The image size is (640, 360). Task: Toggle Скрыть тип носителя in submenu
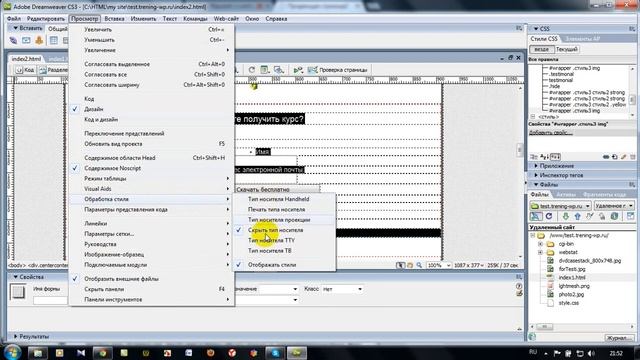(284, 230)
